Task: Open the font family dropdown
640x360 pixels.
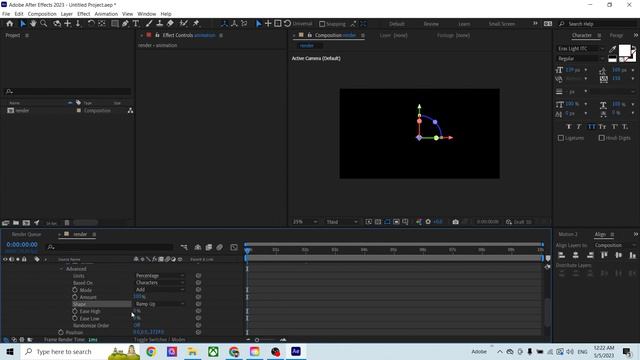Action: click(580, 49)
